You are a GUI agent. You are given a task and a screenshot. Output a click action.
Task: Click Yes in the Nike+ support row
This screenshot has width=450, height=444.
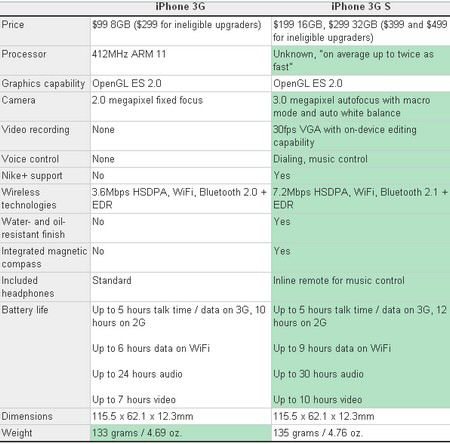click(x=282, y=176)
